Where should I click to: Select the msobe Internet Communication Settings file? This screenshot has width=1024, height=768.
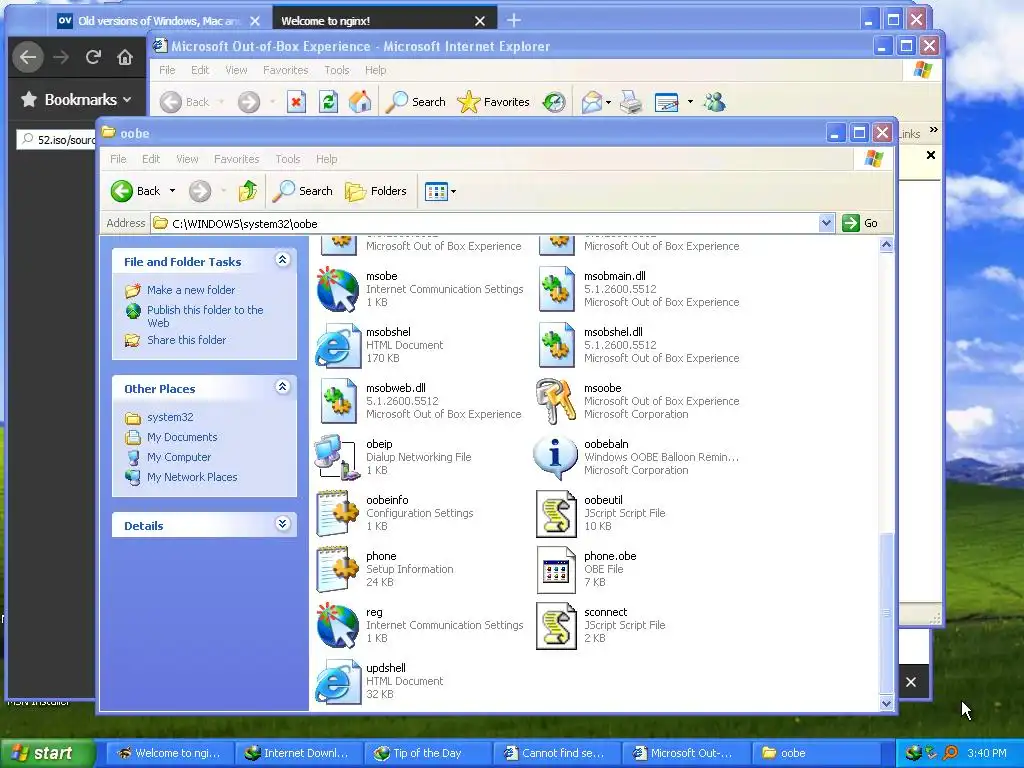(x=338, y=289)
